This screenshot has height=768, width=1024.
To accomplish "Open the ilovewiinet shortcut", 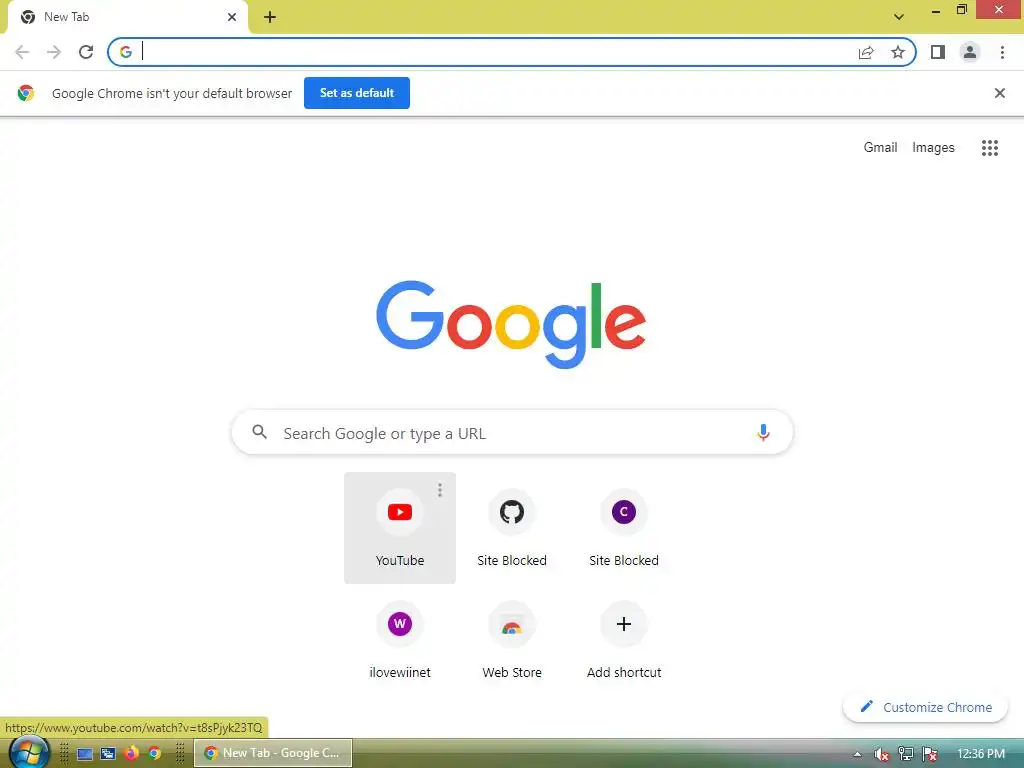I will (400, 639).
